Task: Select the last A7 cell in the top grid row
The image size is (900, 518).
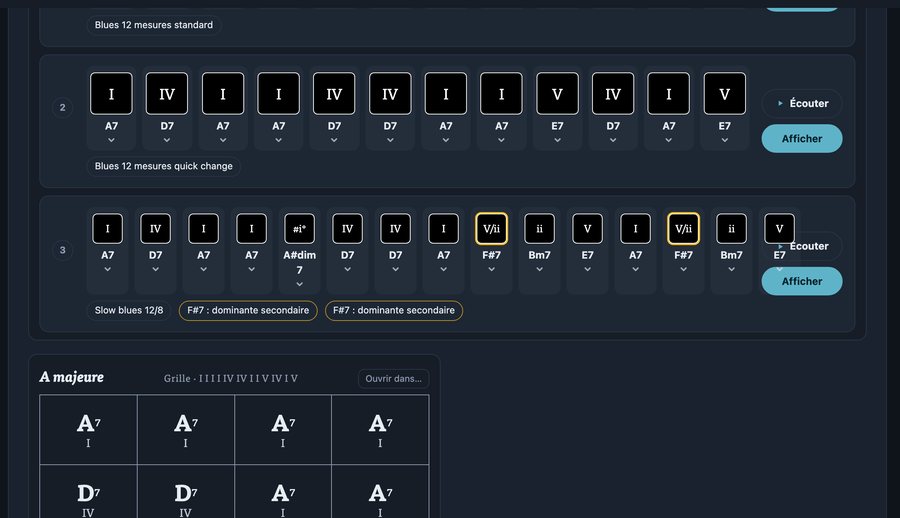Action: [380, 430]
